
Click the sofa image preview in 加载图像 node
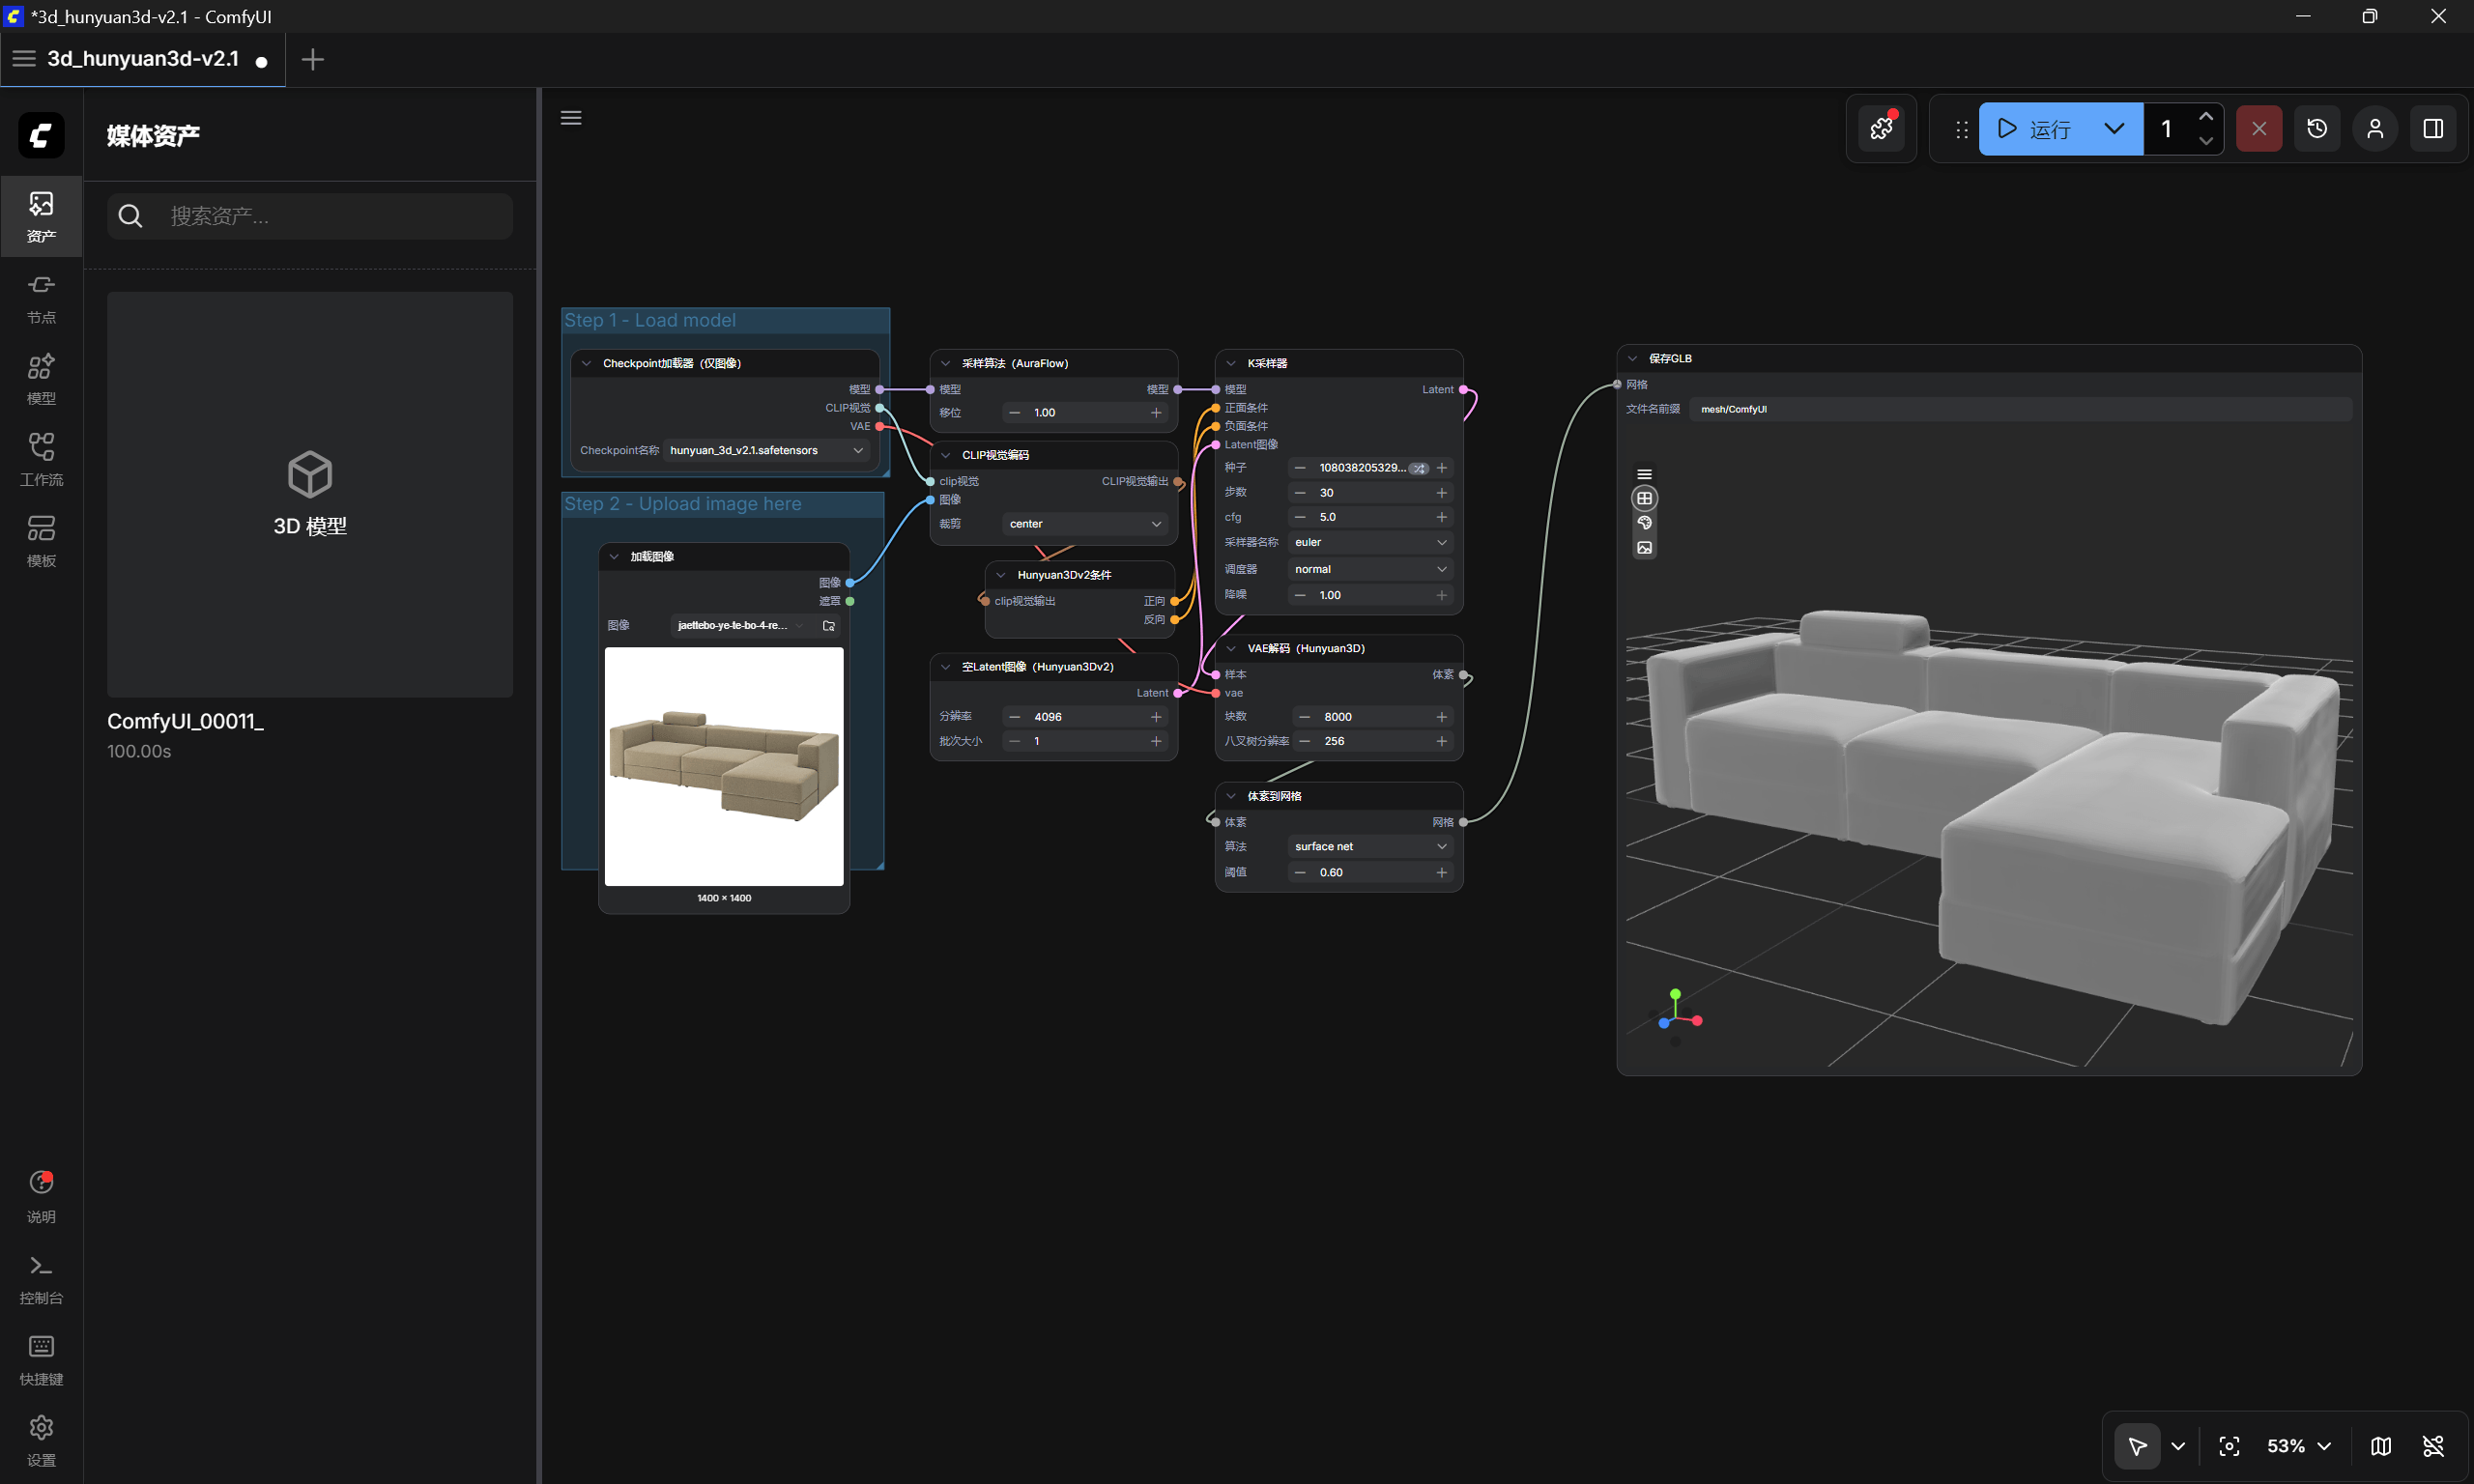pyautogui.click(x=724, y=766)
